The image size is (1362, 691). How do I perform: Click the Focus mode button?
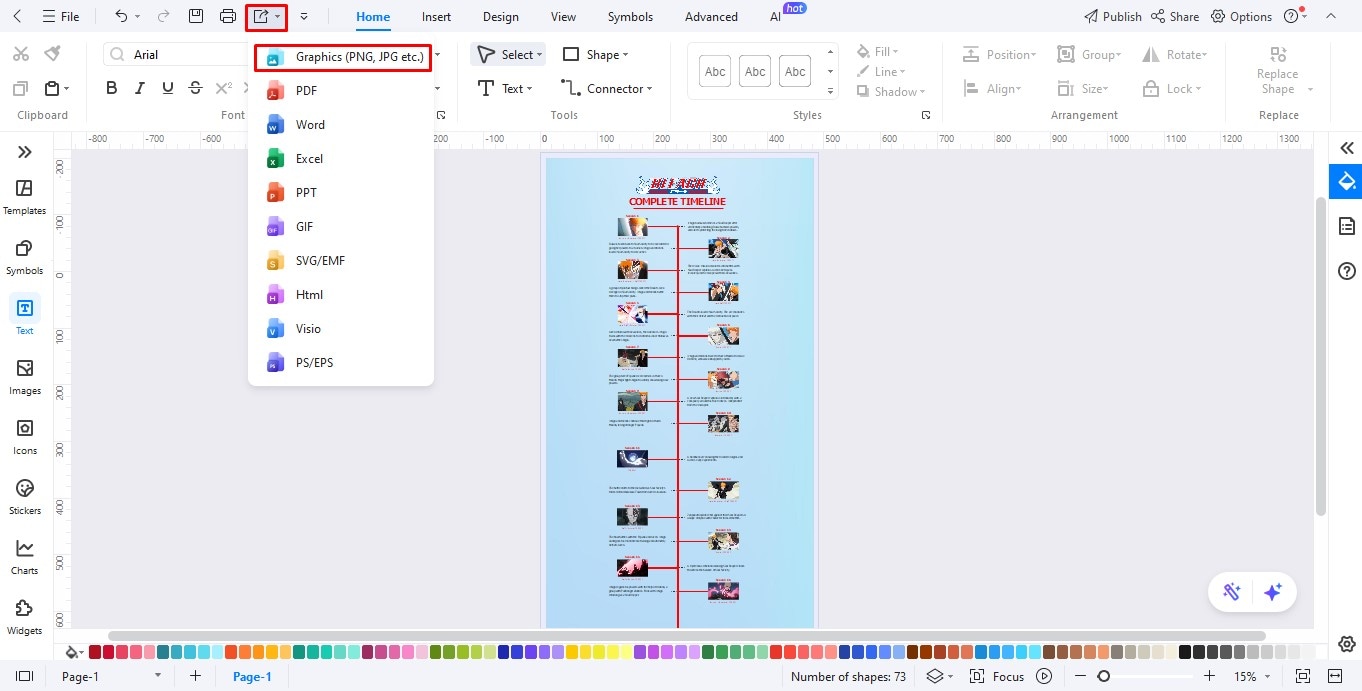(x=997, y=677)
